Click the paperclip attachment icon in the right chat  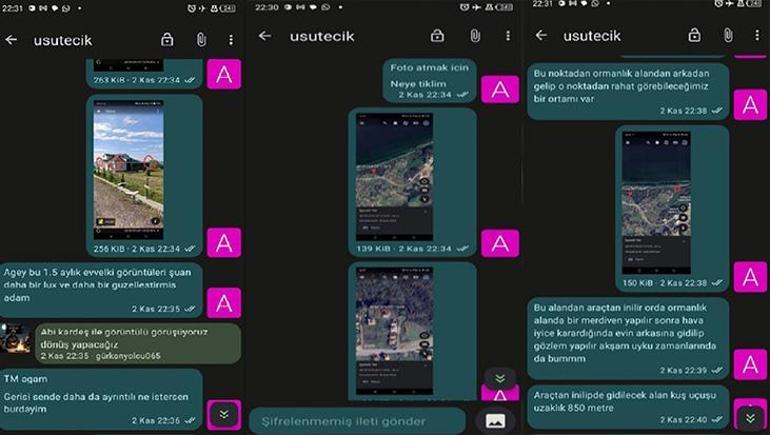click(727, 36)
